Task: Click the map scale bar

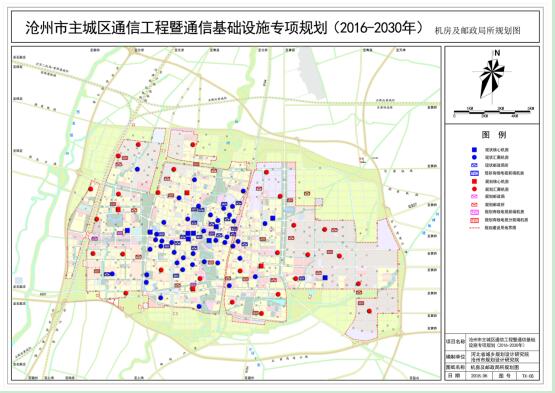Action: (493, 112)
